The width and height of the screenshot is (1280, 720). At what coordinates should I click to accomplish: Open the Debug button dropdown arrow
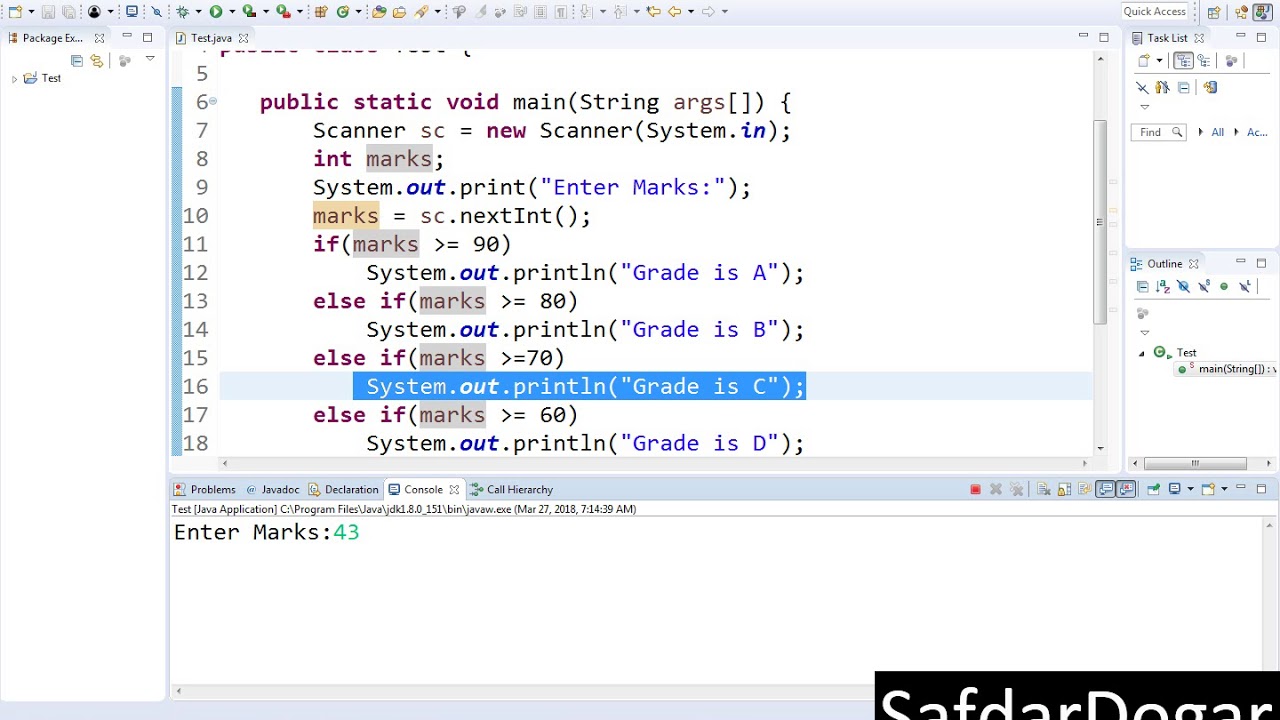click(x=199, y=12)
